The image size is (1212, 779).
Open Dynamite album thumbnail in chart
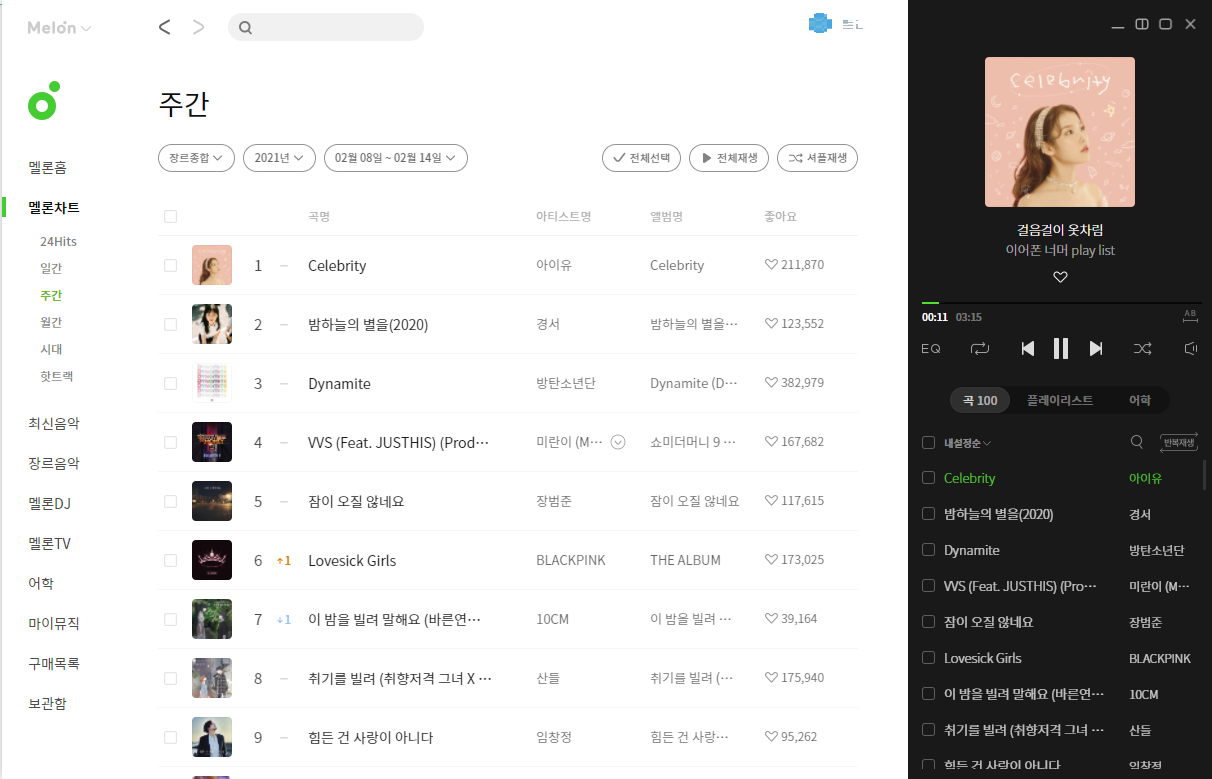click(212, 383)
